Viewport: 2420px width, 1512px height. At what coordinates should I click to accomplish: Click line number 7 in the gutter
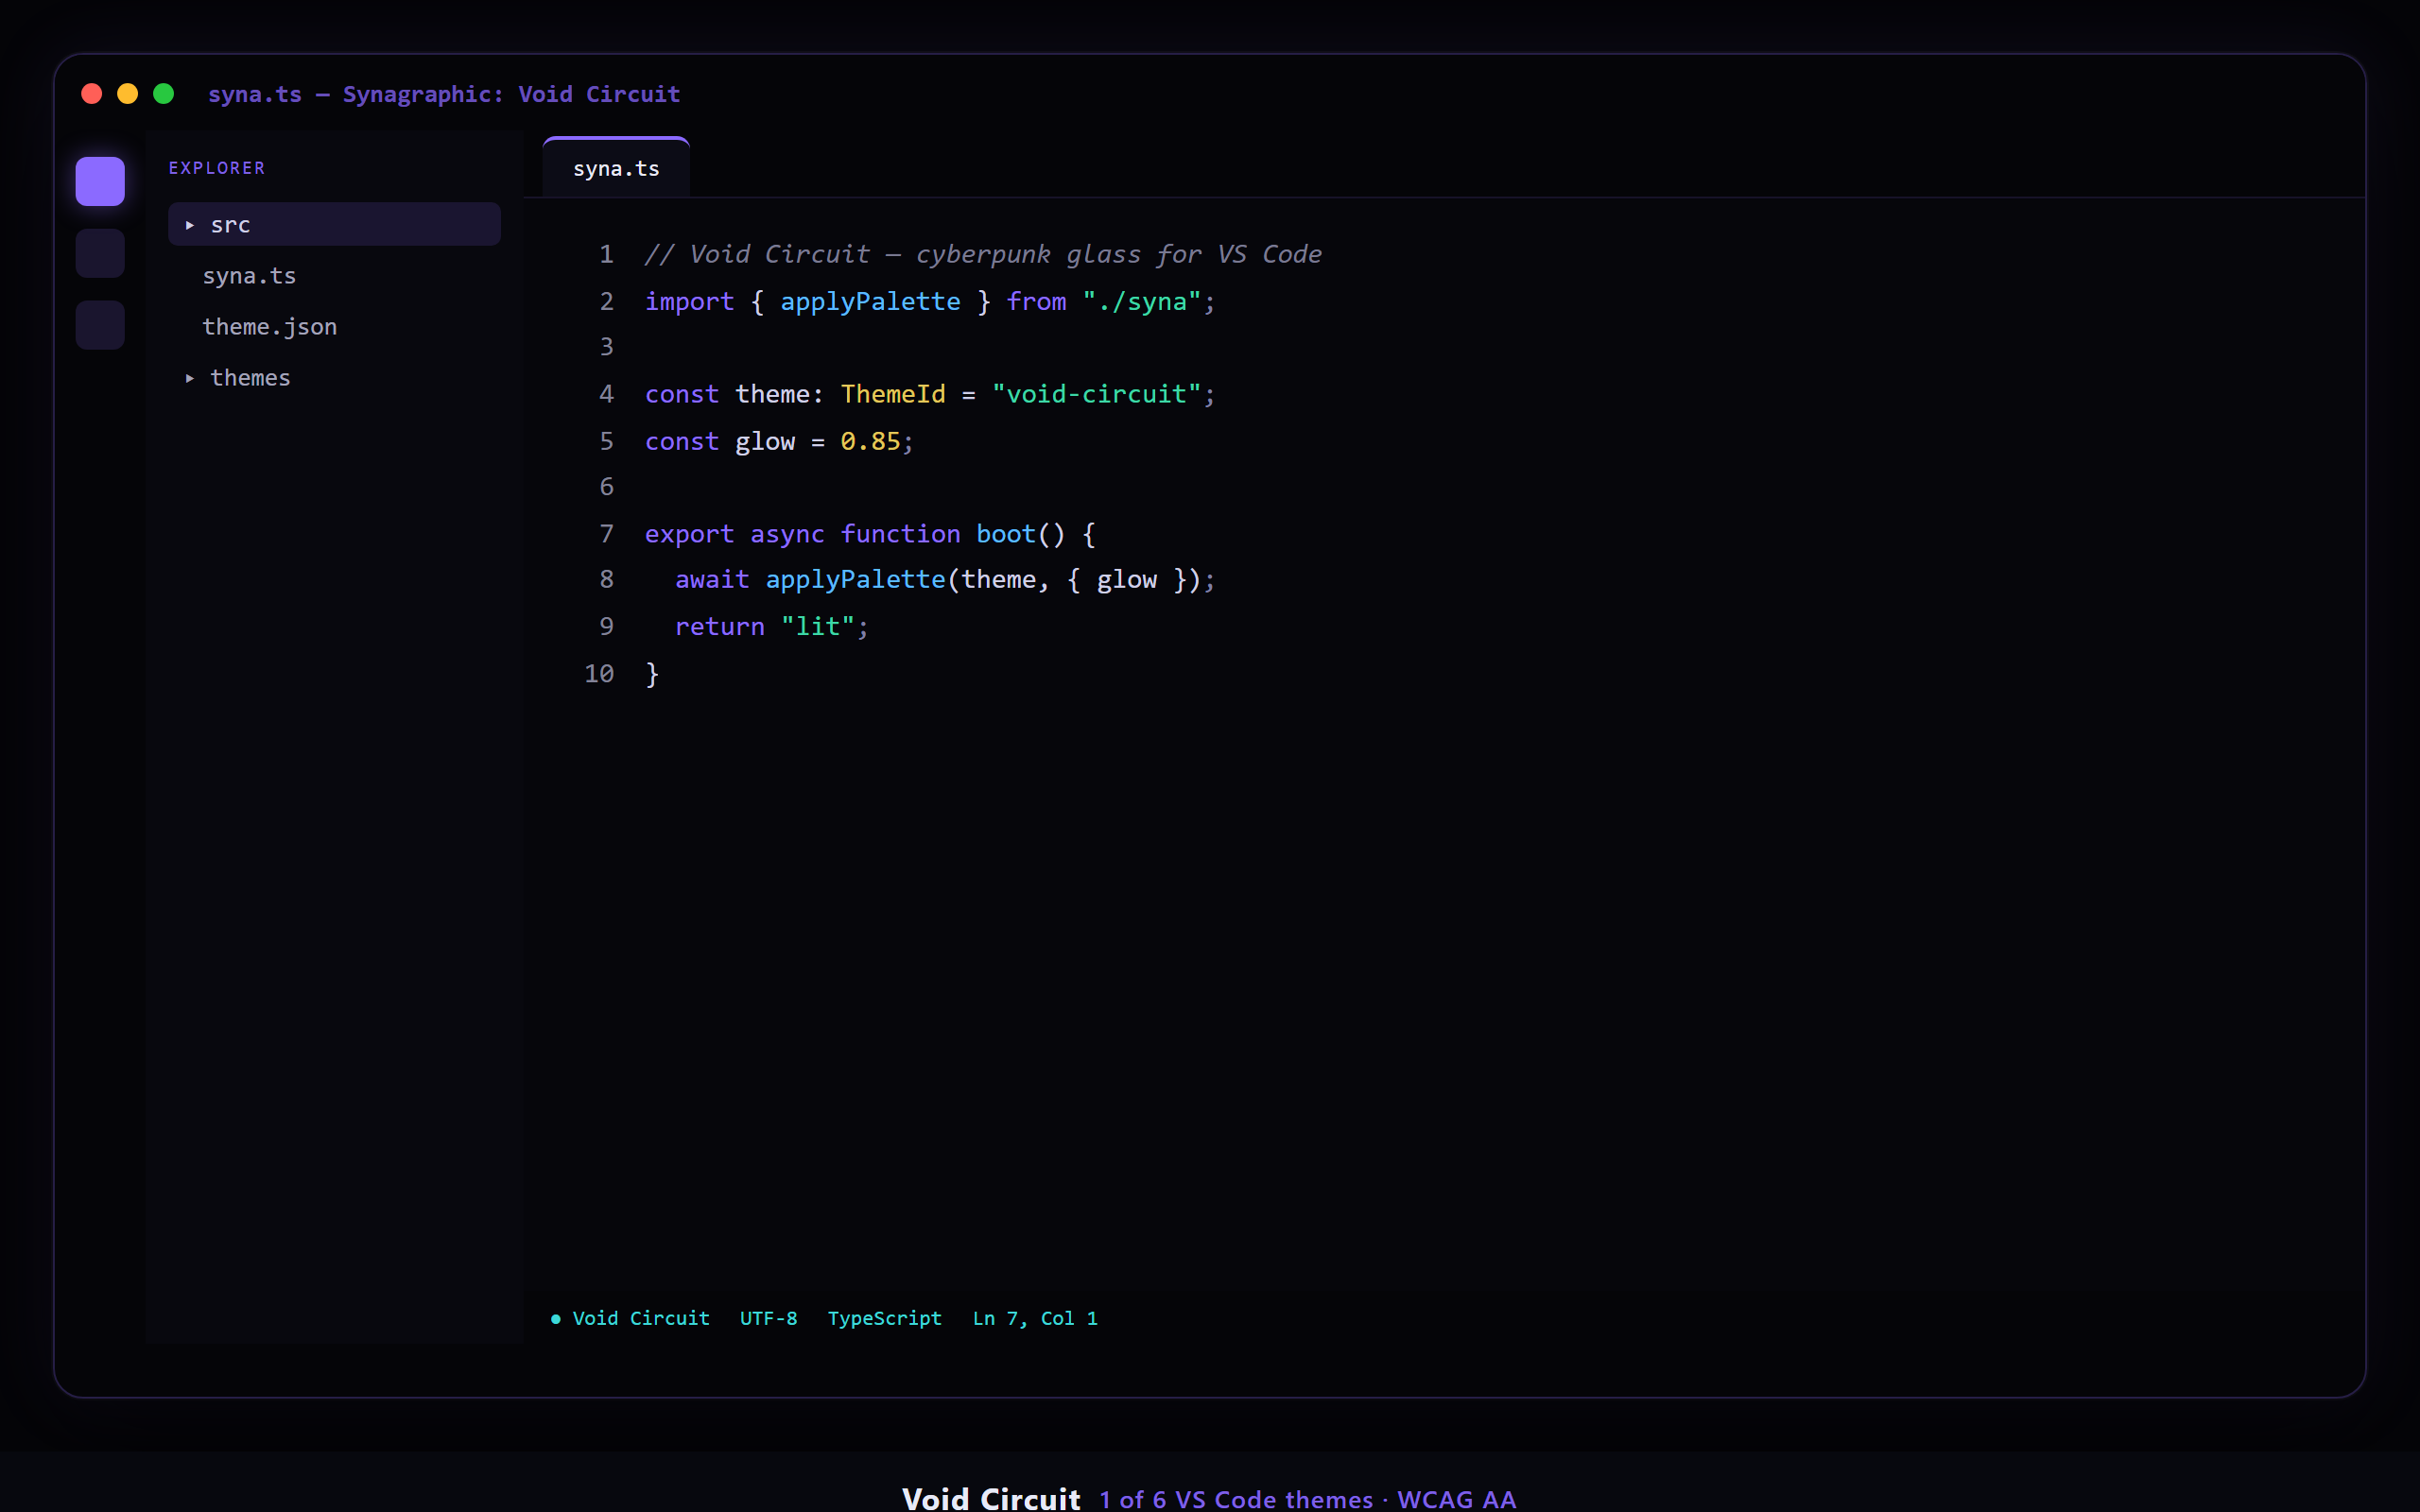(606, 534)
